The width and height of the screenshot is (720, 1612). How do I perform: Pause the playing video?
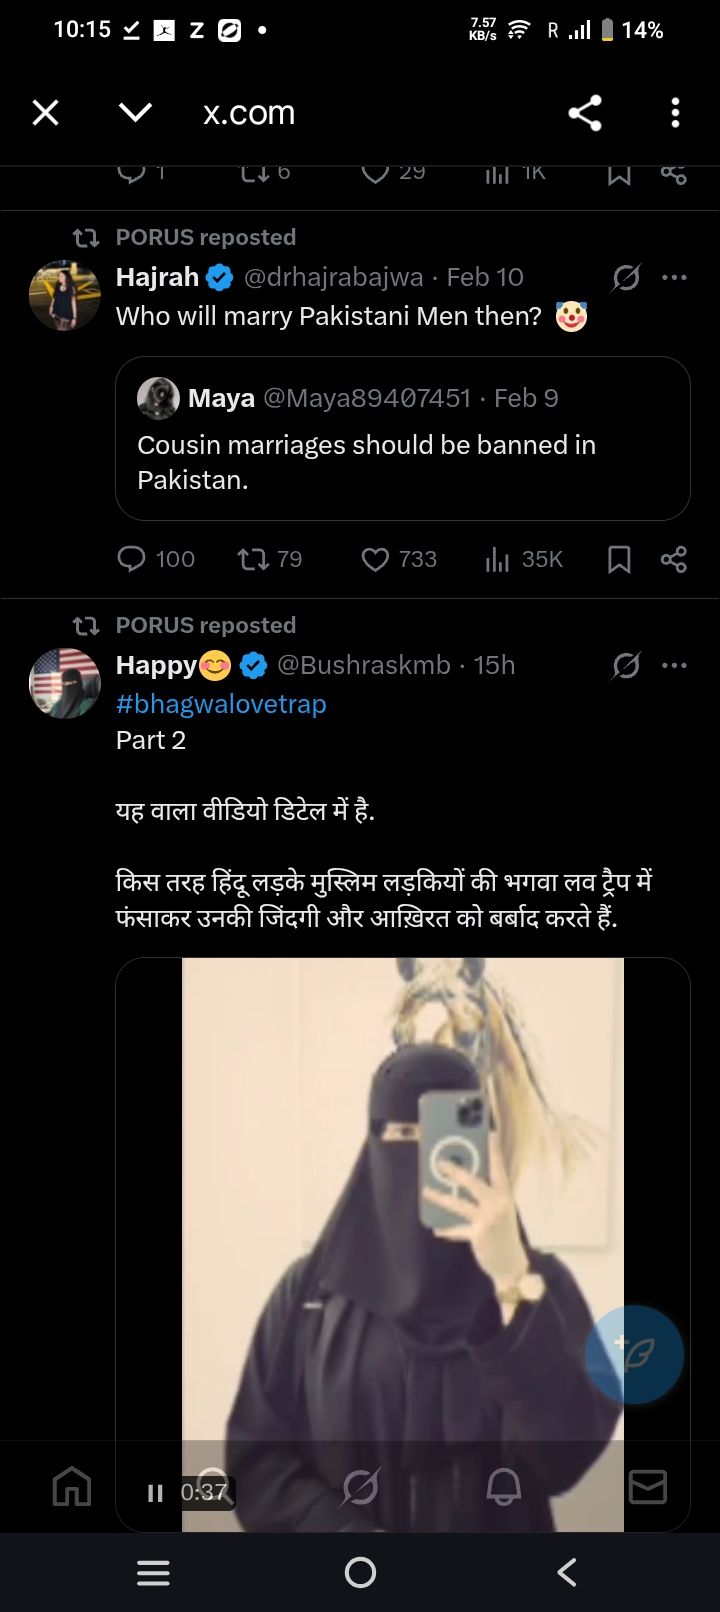tap(155, 1493)
